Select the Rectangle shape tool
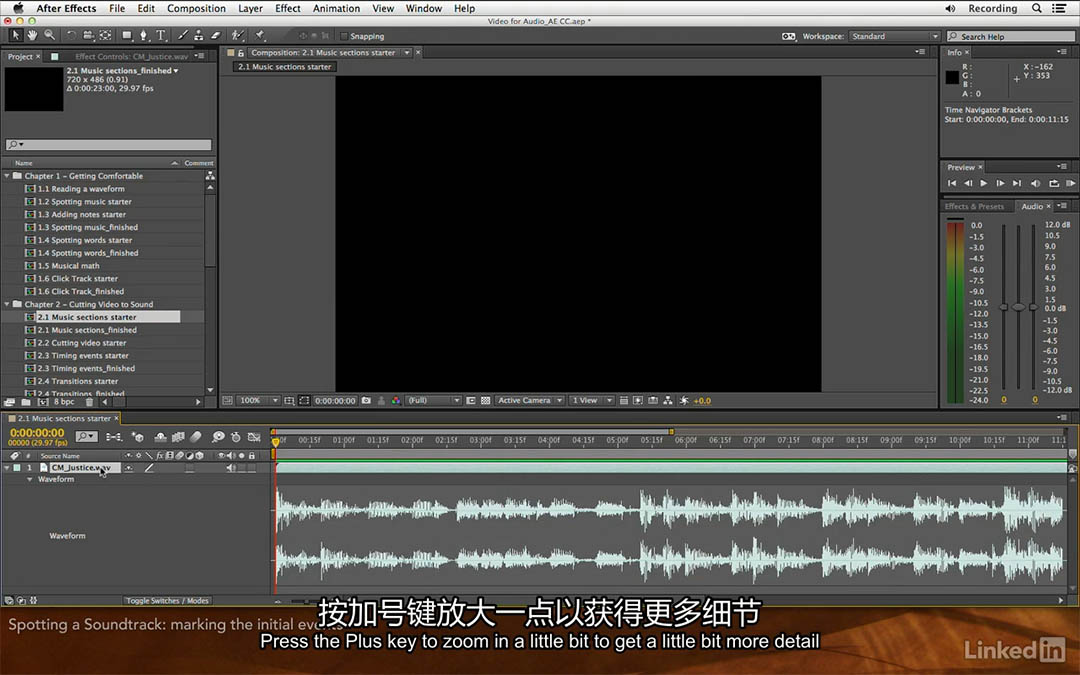 tap(127, 35)
